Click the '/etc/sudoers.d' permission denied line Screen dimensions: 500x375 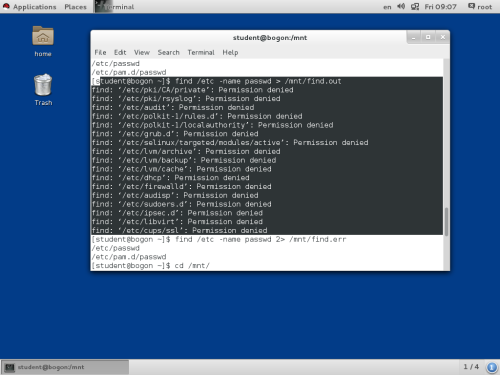[182, 204]
